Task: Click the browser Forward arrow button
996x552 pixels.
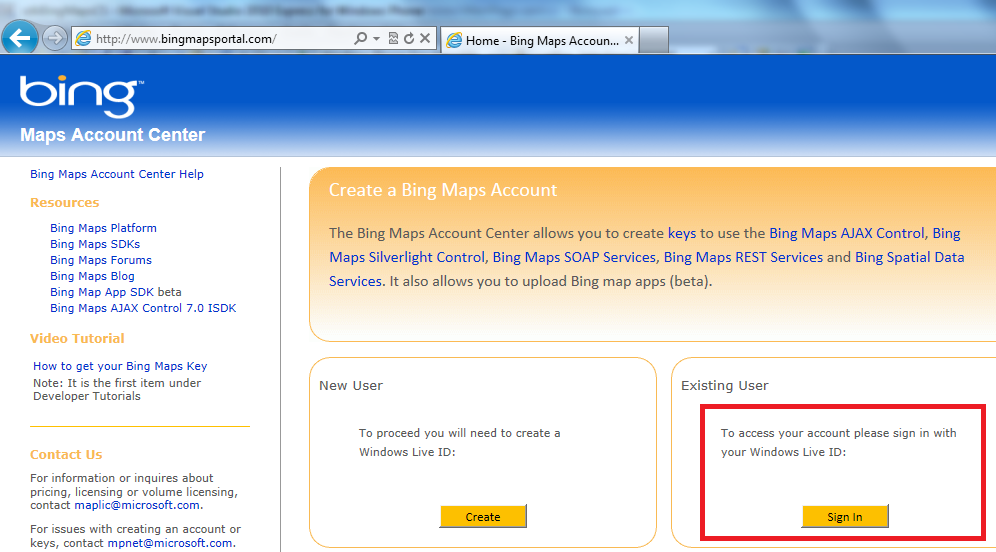Action: (x=55, y=39)
